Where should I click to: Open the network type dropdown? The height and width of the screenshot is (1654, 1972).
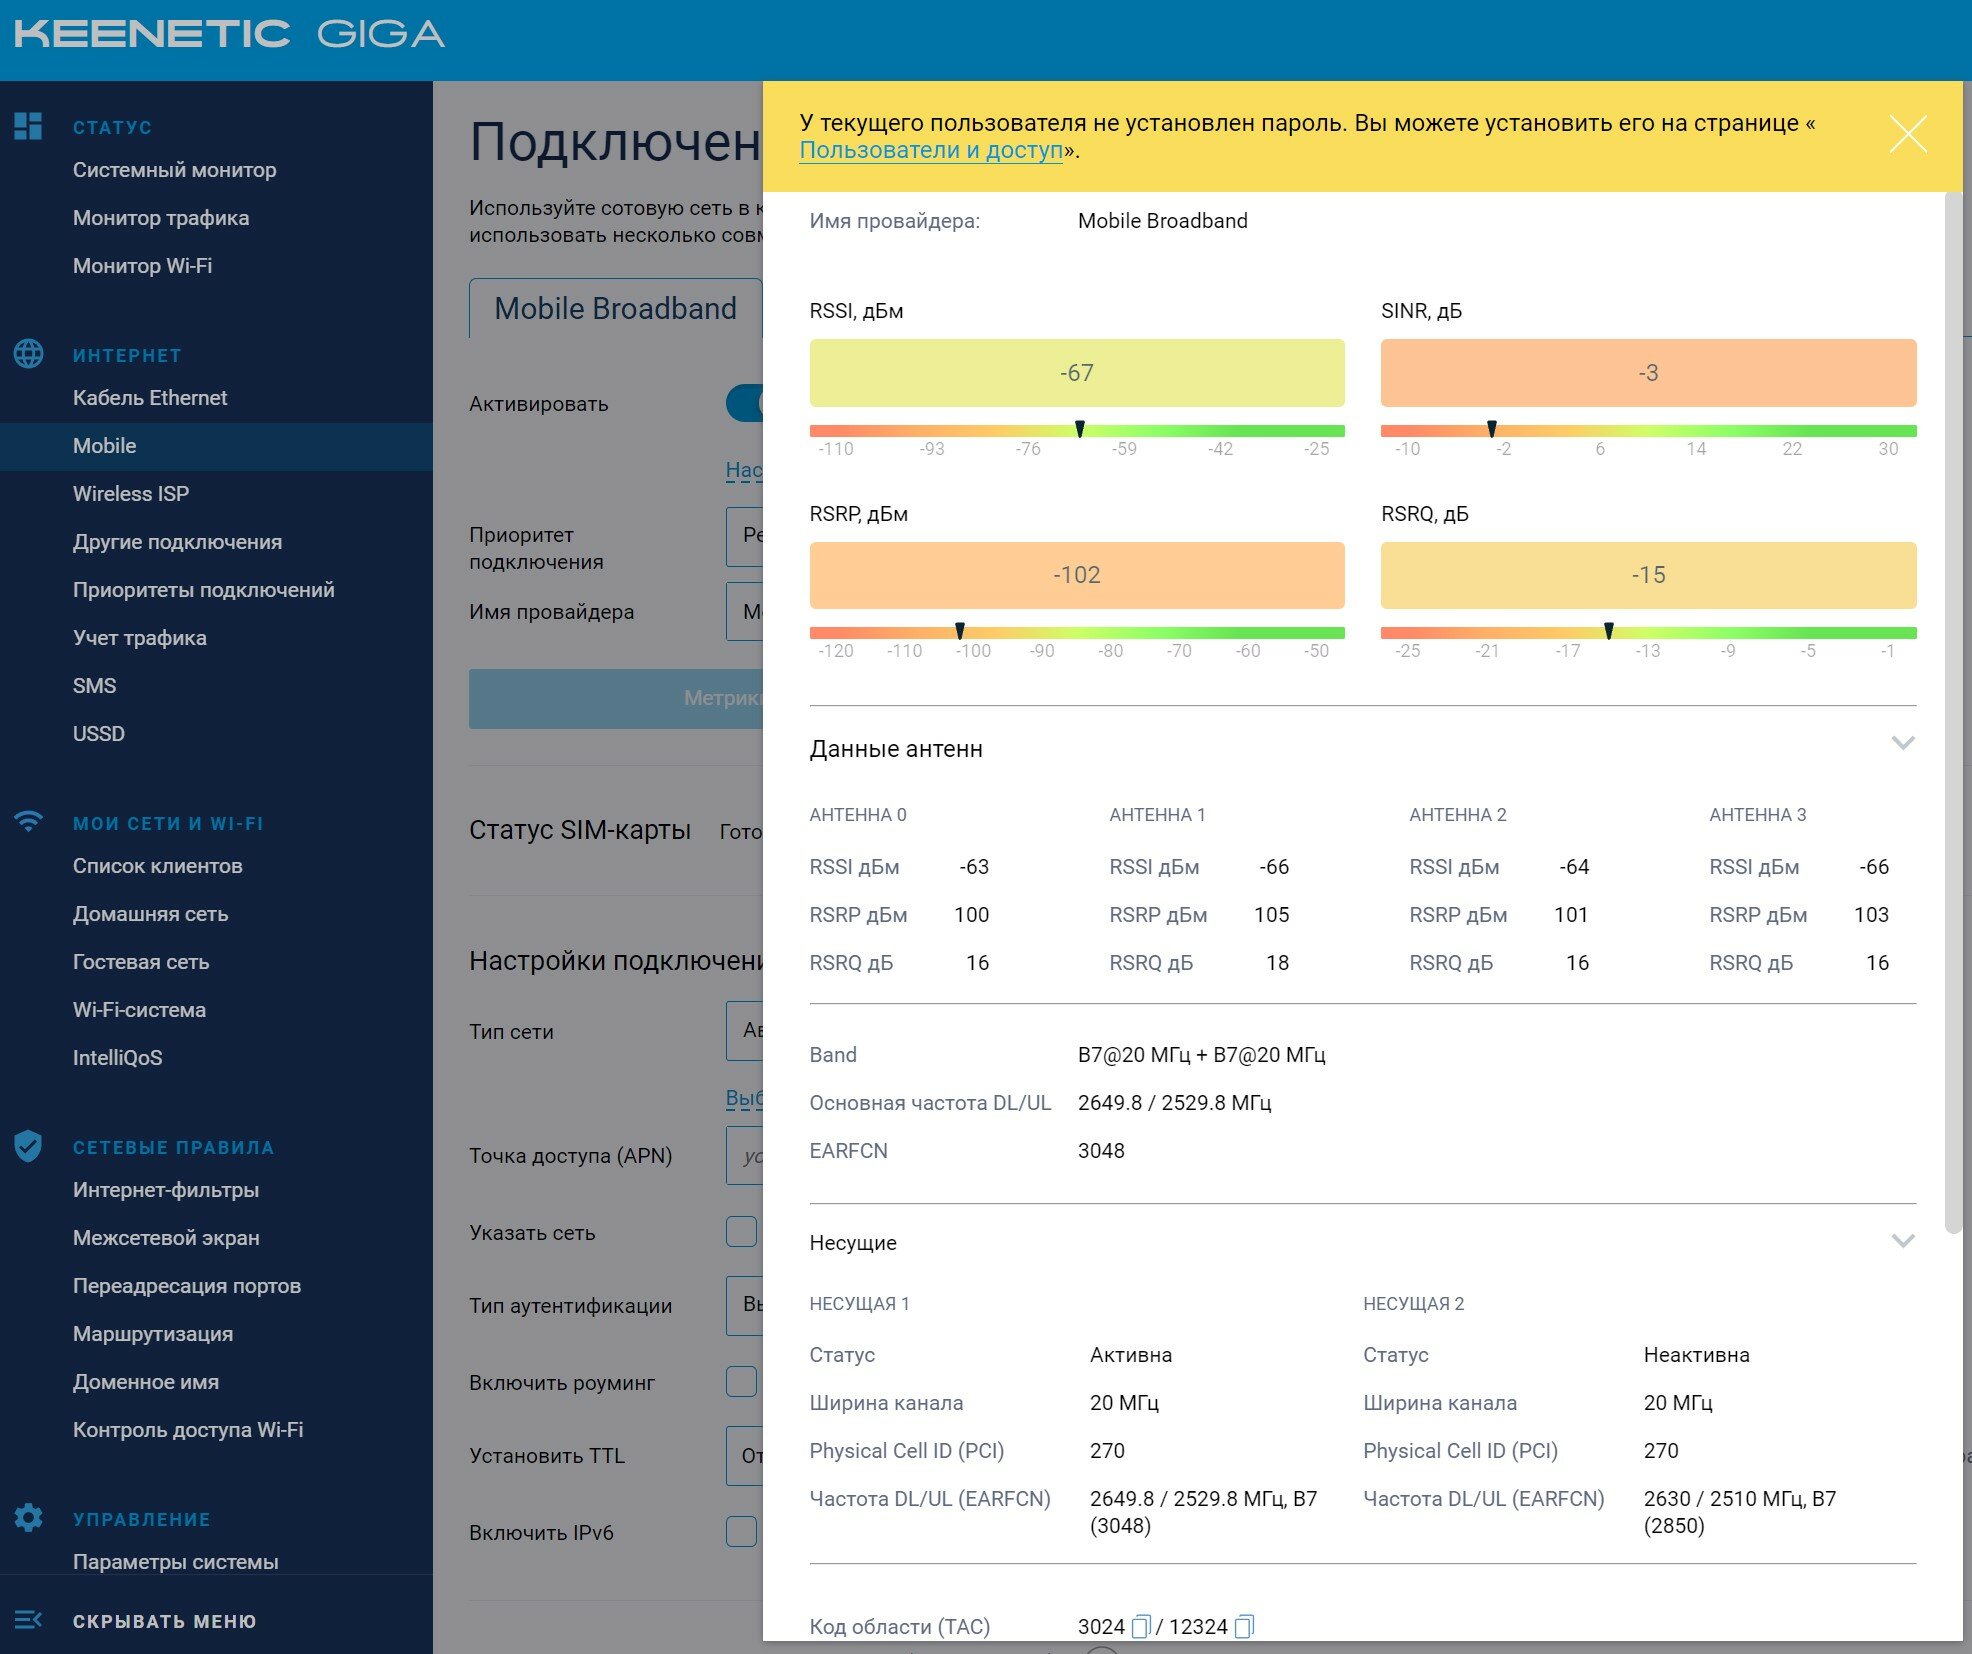(745, 1031)
